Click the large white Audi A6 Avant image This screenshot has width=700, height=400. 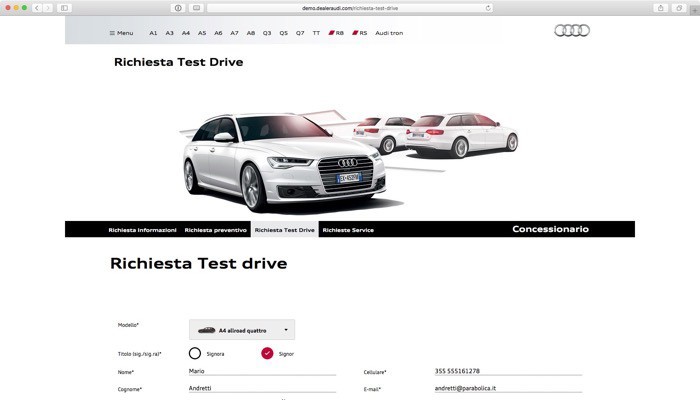tap(284, 162)
